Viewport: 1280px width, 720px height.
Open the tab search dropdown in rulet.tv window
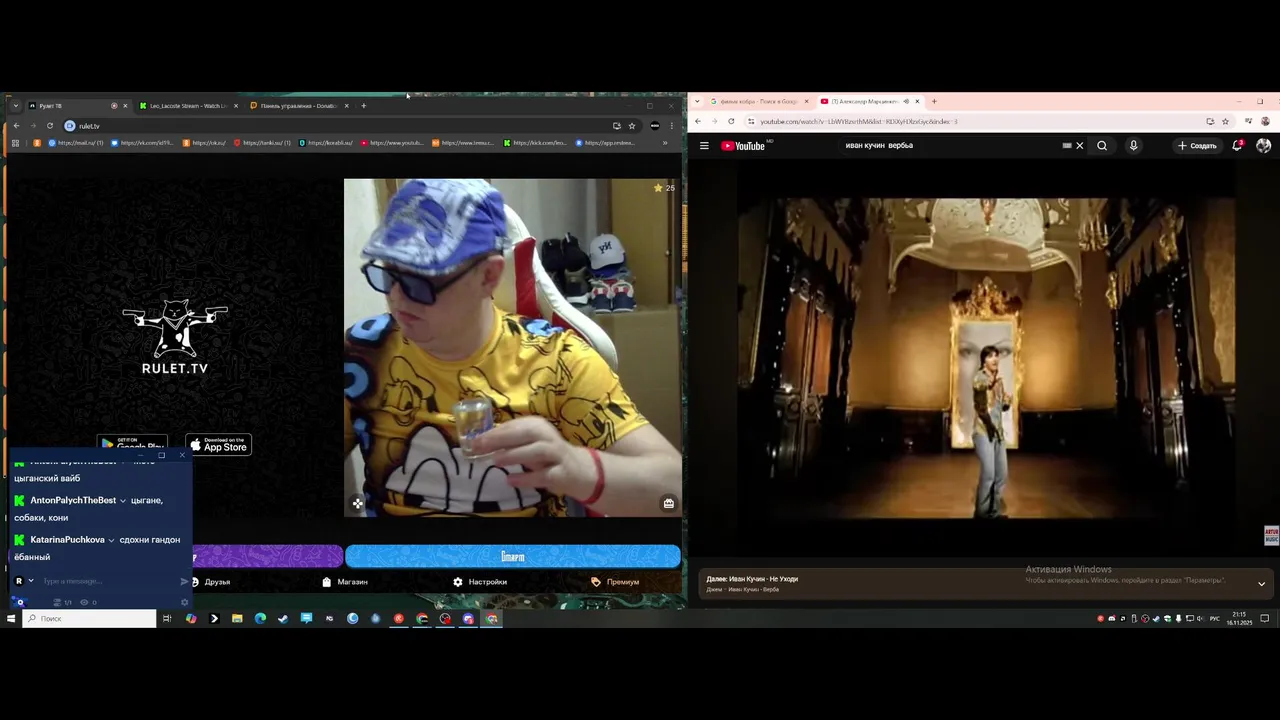(x=15, y=105)
